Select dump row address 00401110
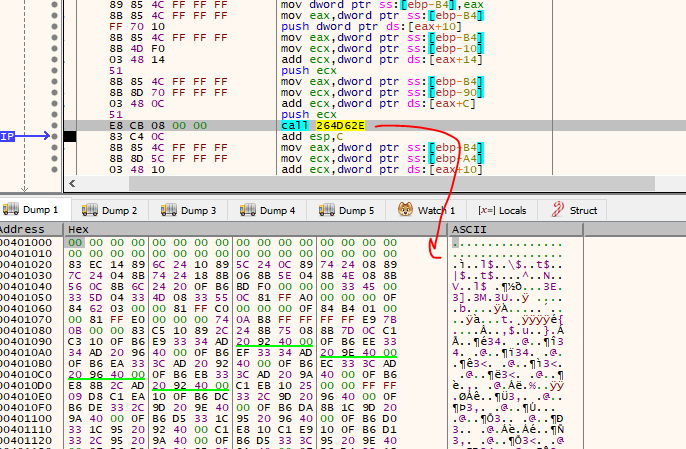The width and height of the screenshot is (686, 449). [x=26, y=429]
